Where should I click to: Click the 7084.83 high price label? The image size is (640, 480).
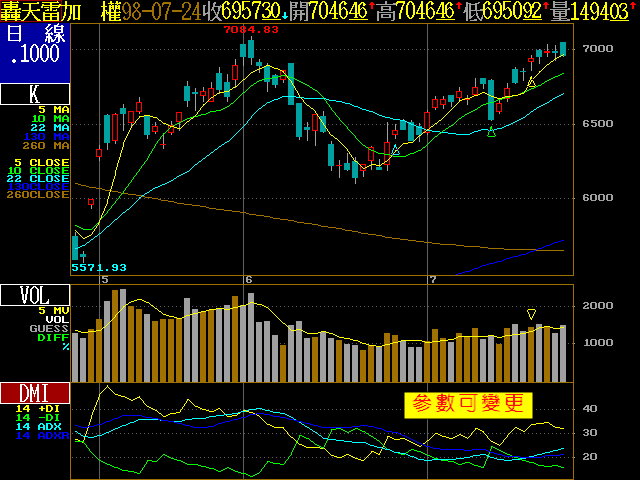point(250,30)
